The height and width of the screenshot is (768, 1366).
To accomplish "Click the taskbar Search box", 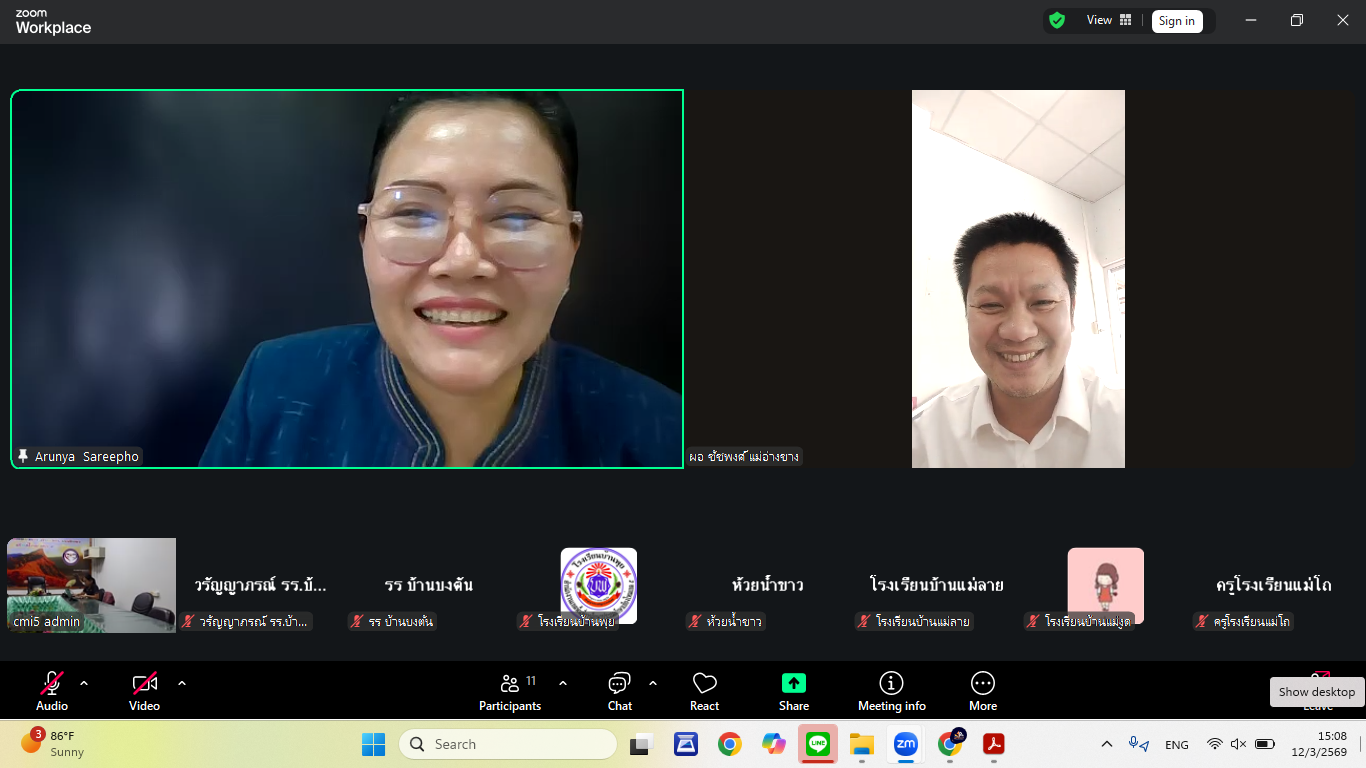I will pyautogui.click(x=508, y=744).
